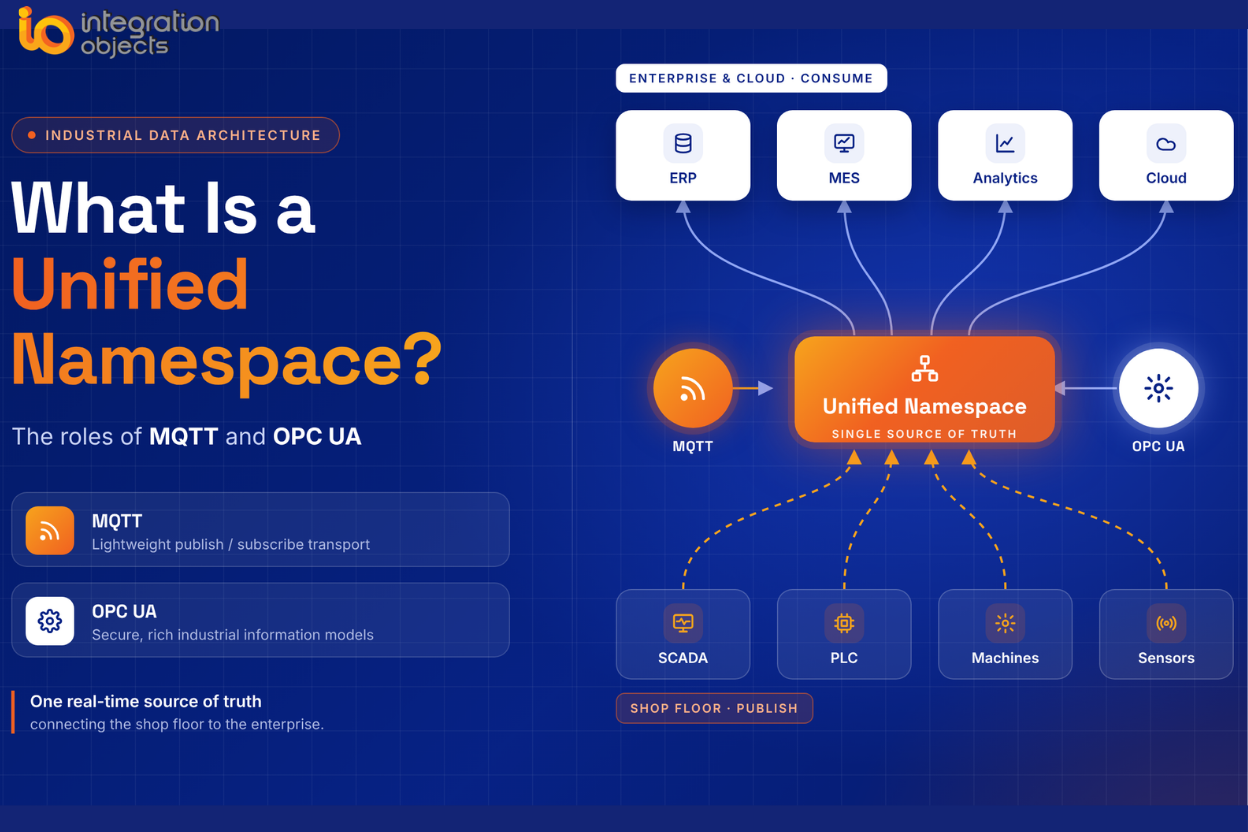
Task: Click the 'Cloud' card label
Action: [1166, 178]
